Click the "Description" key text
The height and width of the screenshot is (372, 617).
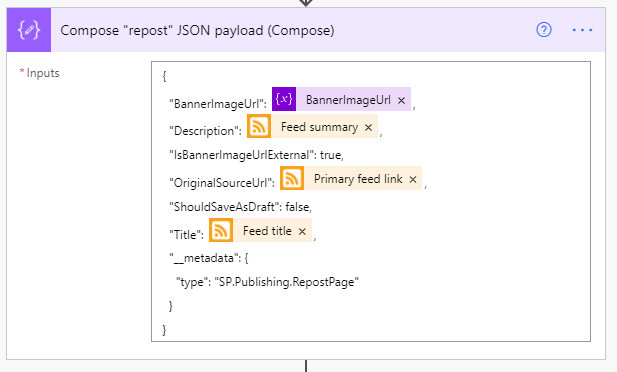tap(205, 131)
